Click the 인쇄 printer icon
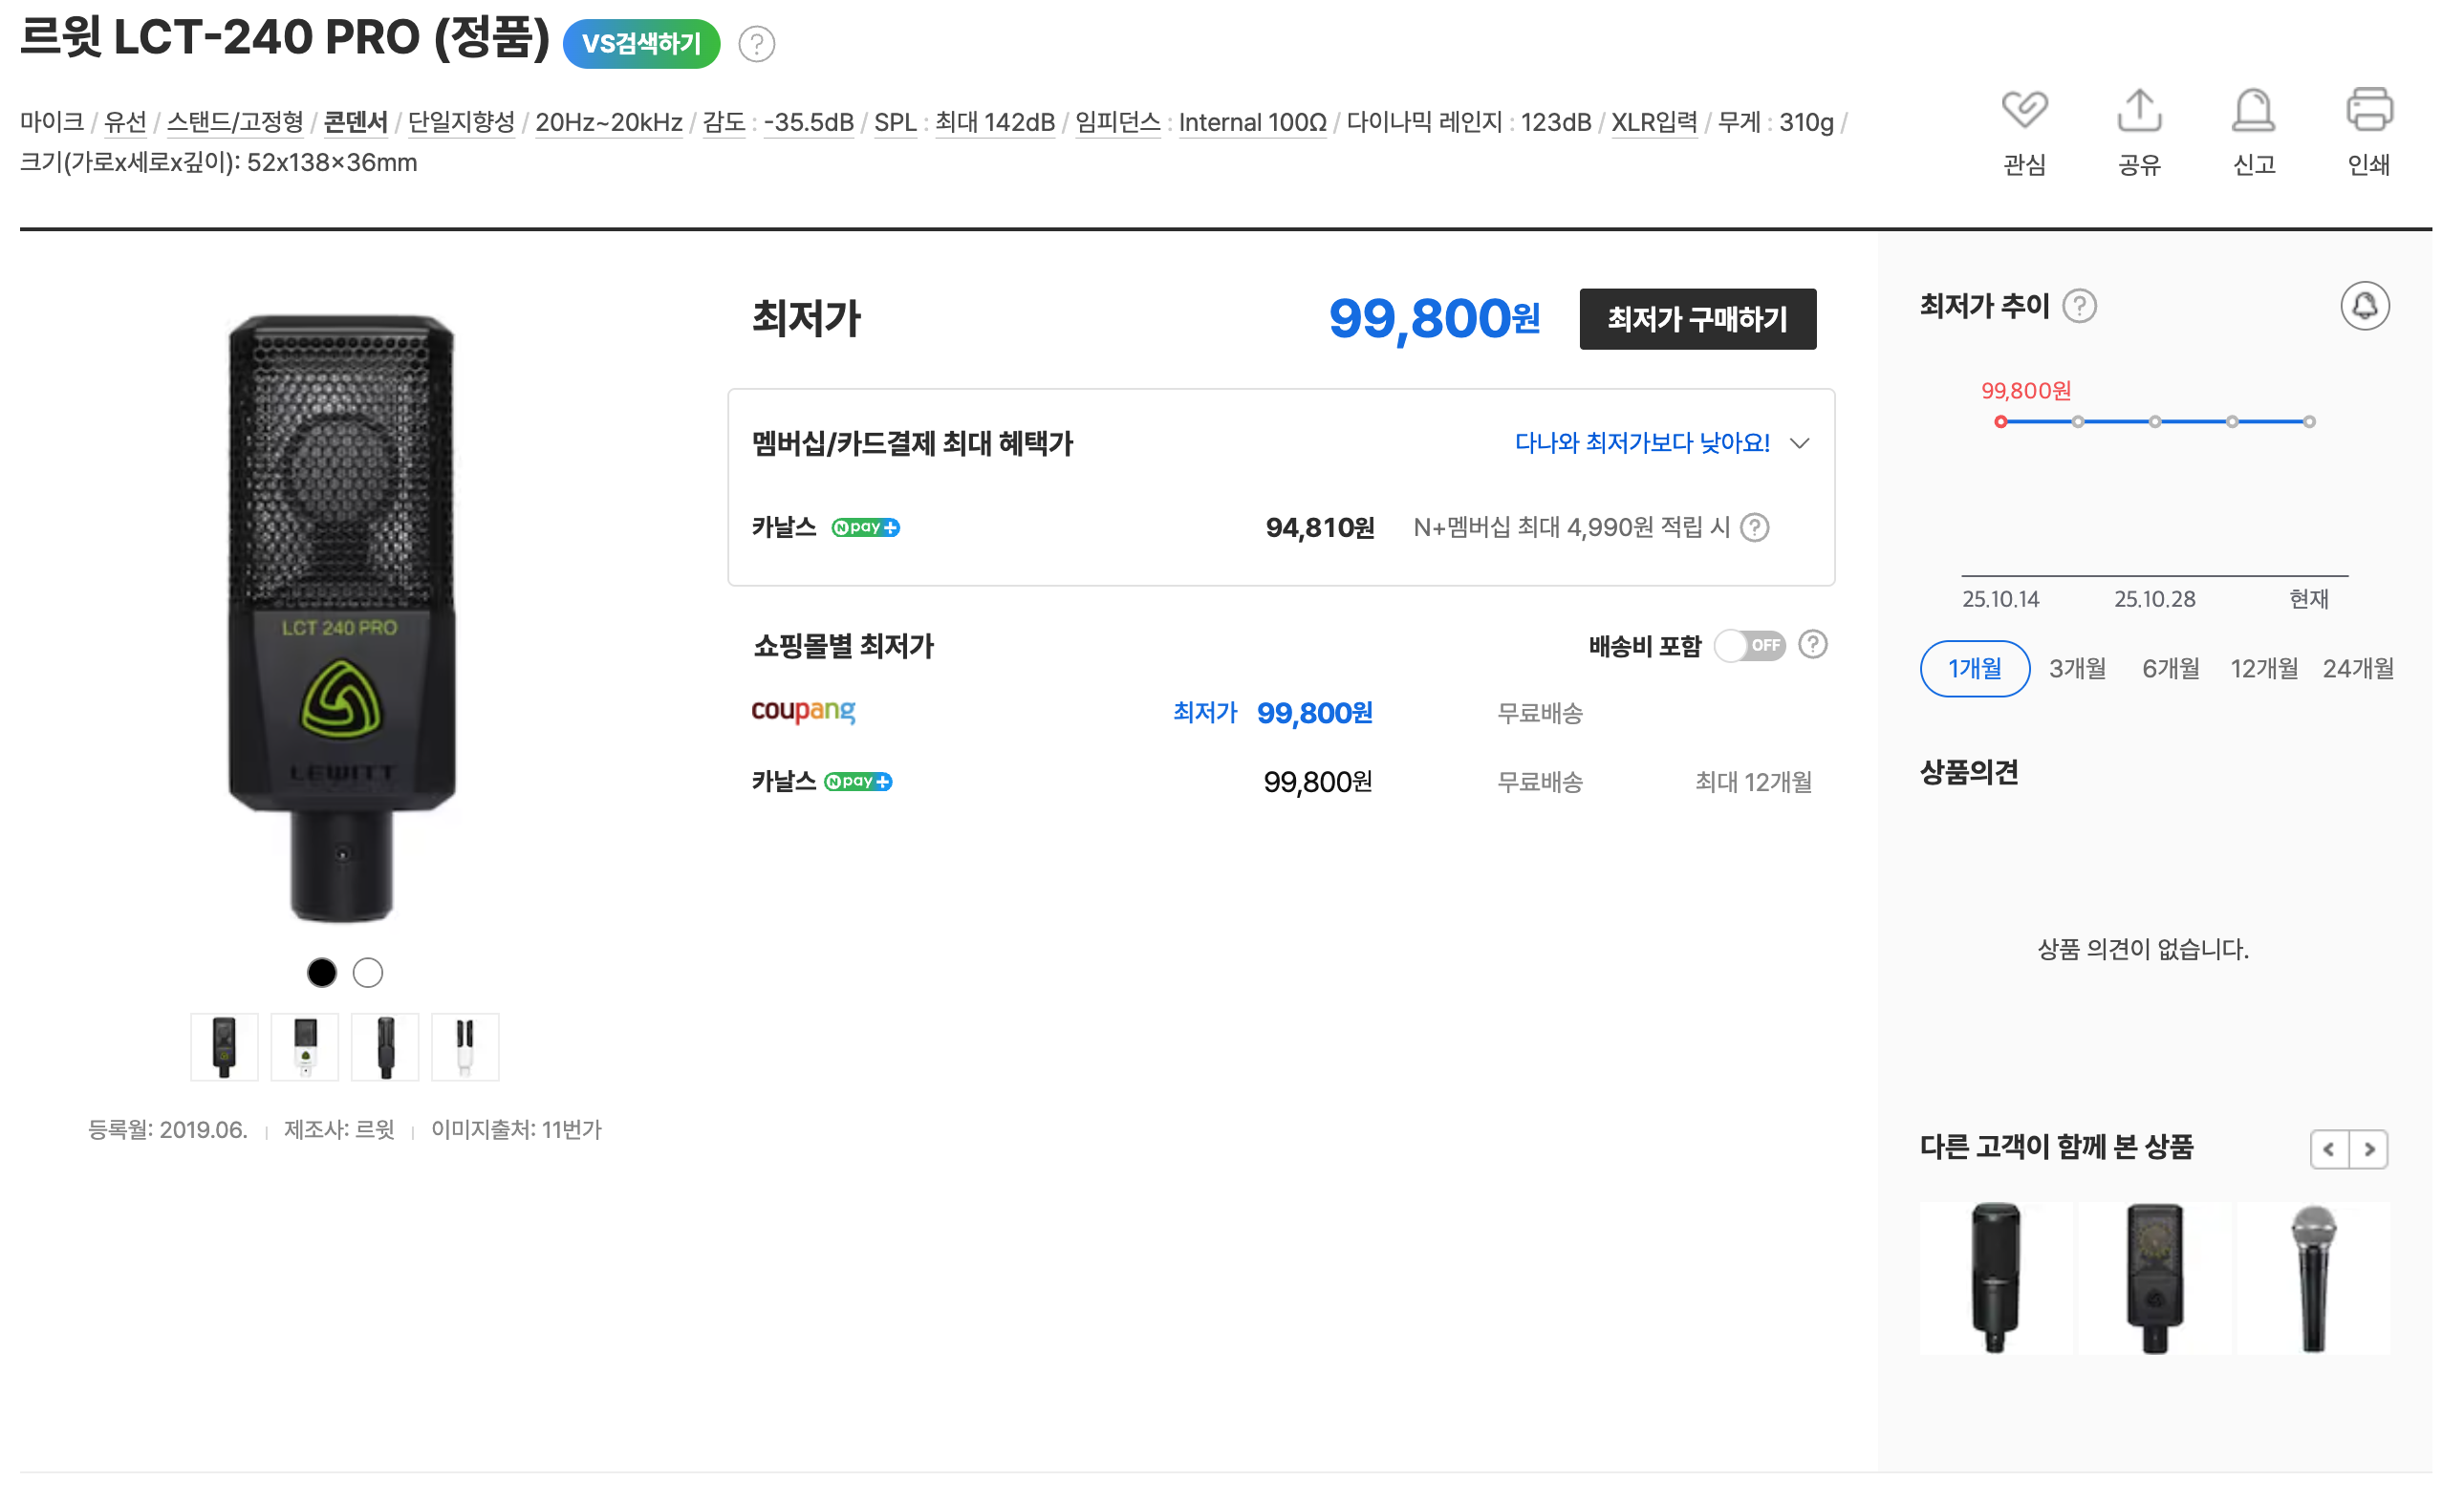2464x1502 pixels. pyautogui.click(x=2368, y=110)
